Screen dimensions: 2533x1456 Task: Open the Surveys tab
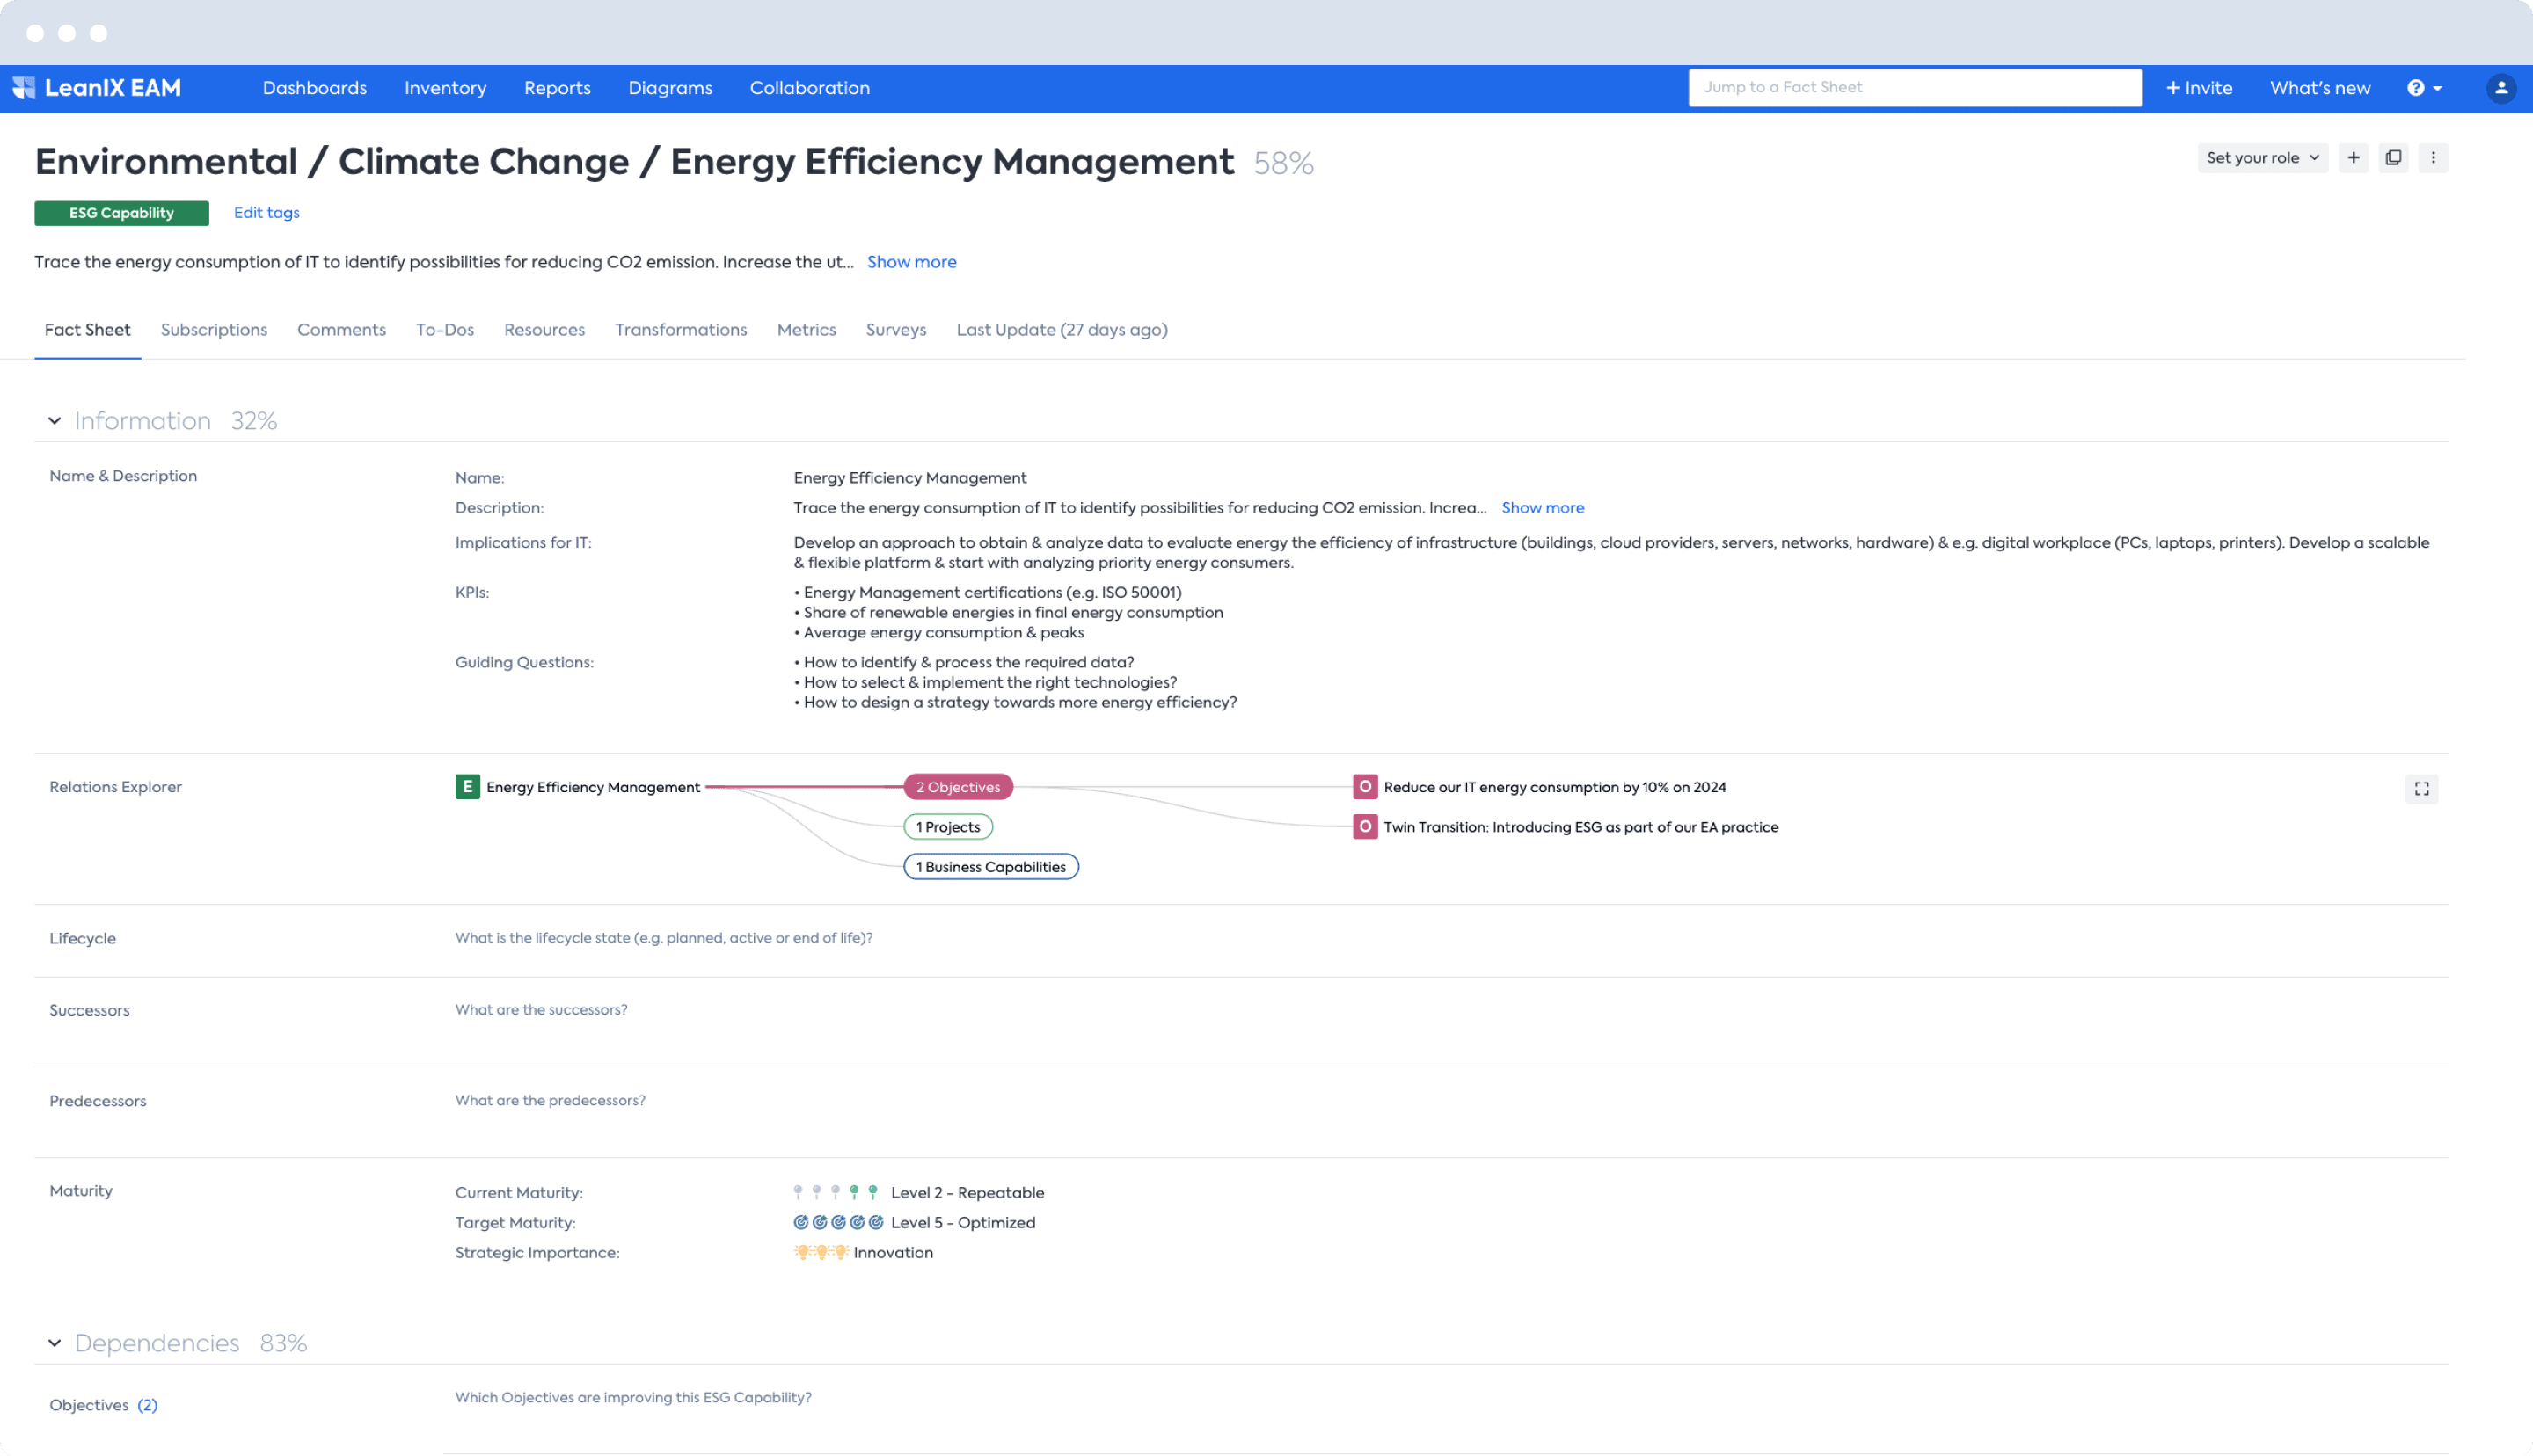tap(896, 330)
